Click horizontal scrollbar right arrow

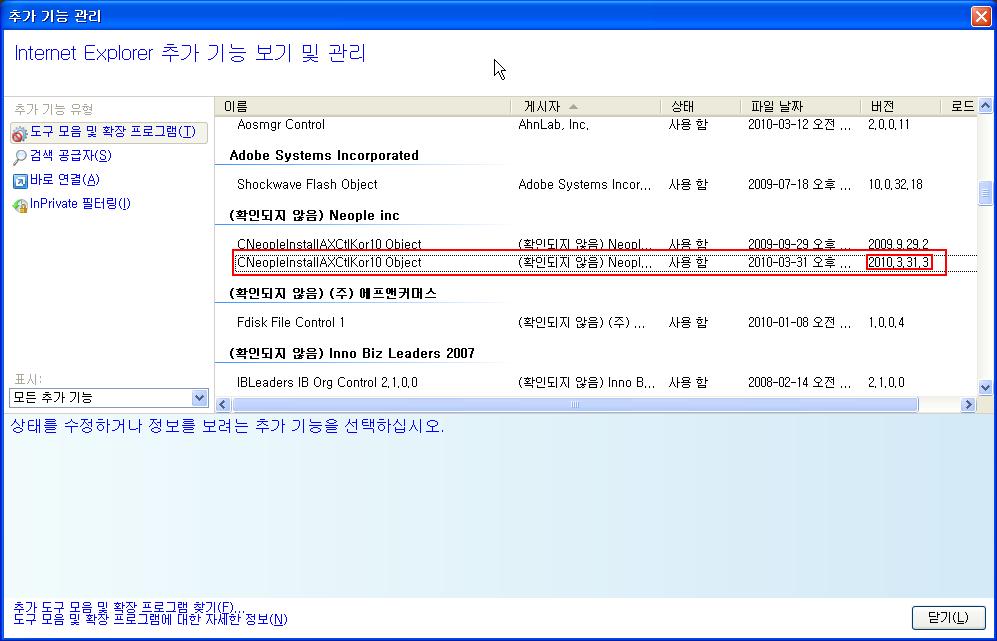pyautogui.click(x=968, y=405)
